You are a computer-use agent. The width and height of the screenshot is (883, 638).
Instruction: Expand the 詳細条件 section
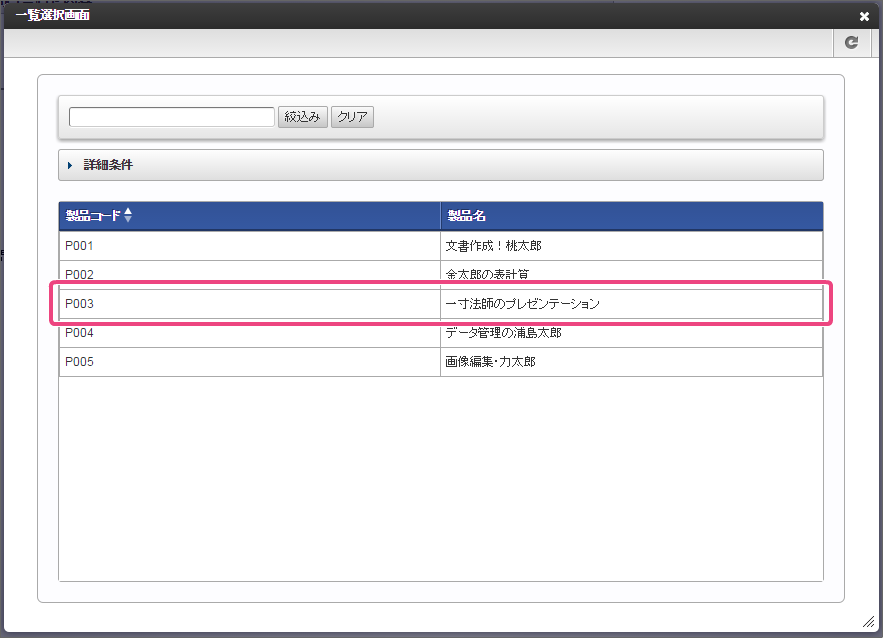point(440,165)
